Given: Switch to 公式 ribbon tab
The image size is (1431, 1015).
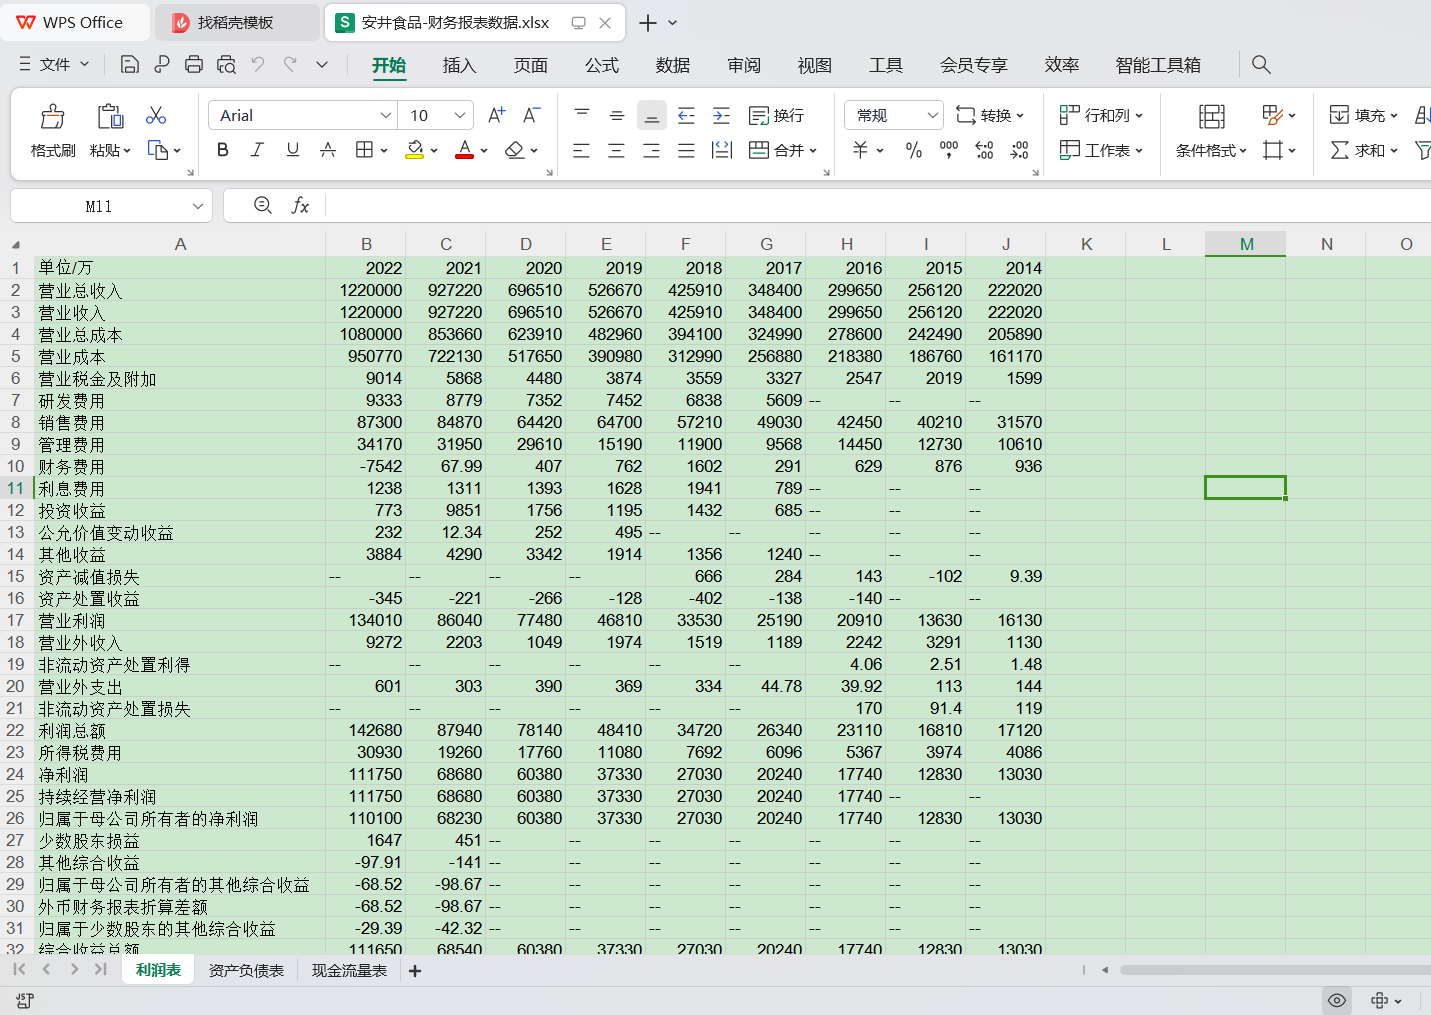Looking at the screenshot, I should 601,65.
